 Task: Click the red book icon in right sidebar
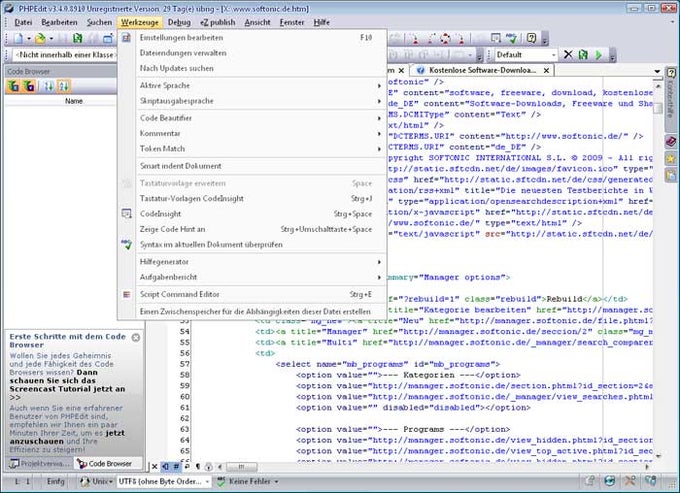coord(670,142)
